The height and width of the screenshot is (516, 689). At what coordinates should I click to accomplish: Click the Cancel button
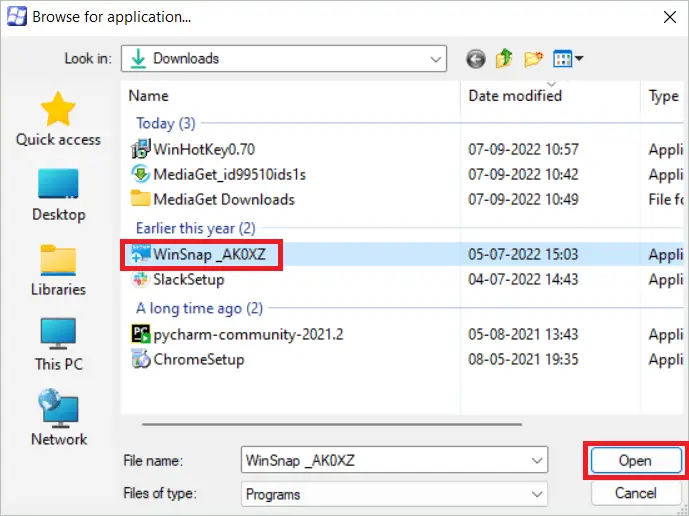coord(635,493)
